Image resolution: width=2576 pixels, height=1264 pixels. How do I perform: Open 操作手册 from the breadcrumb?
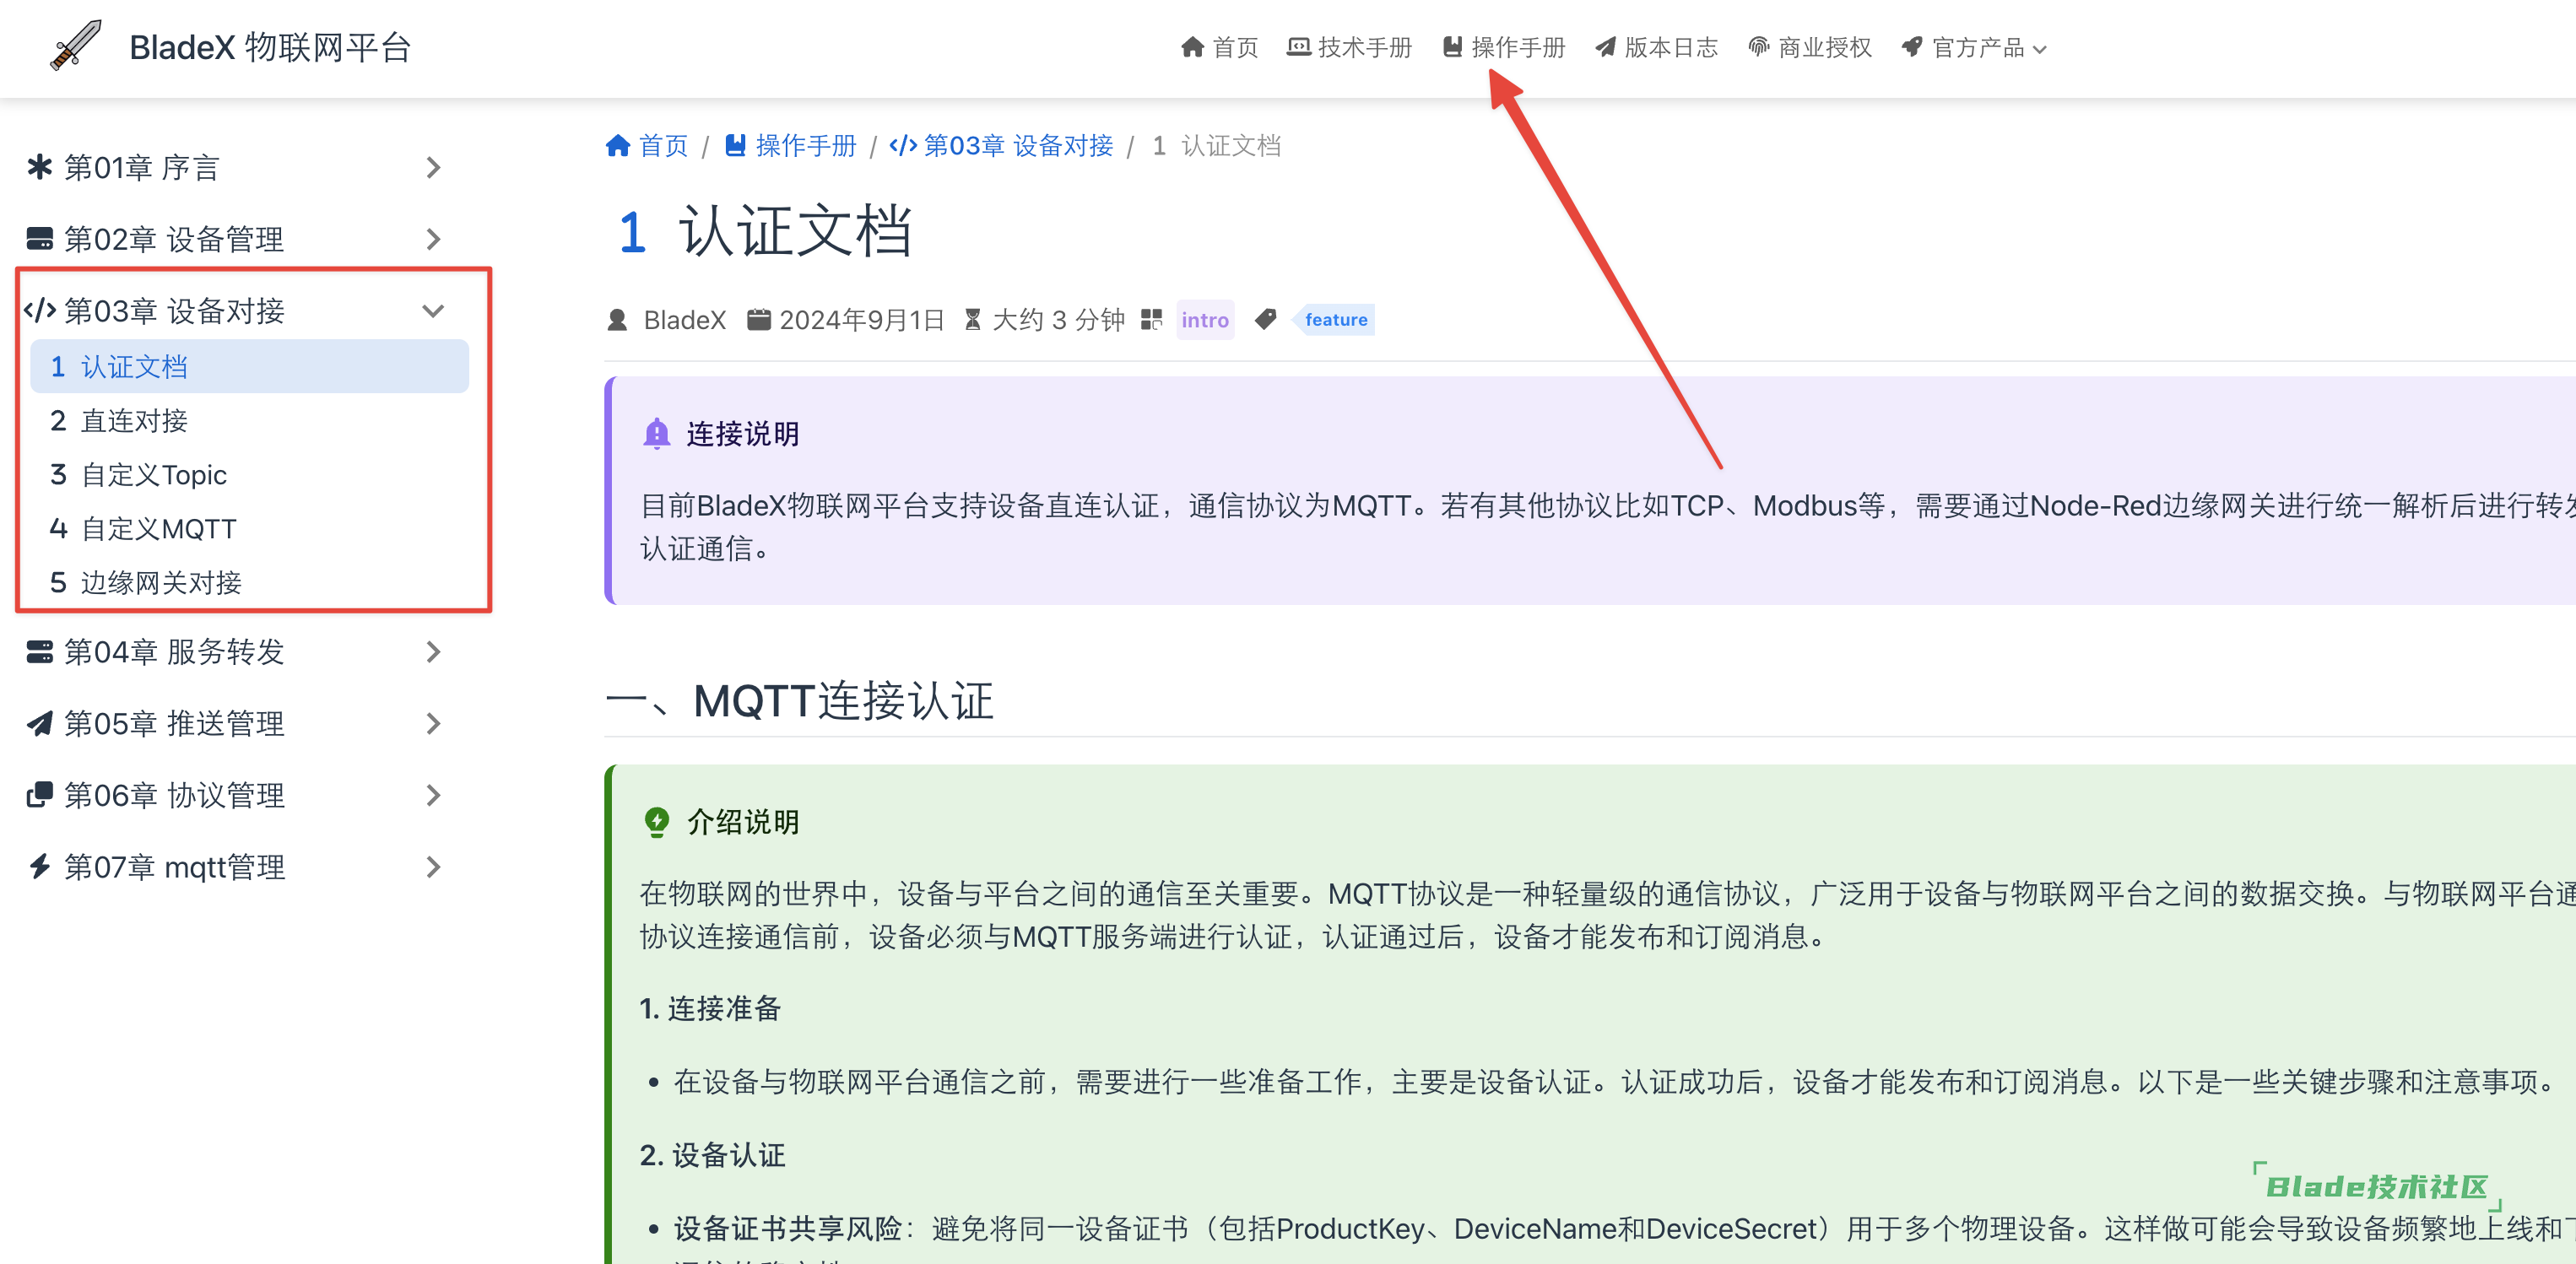click(x=807, y=144)
